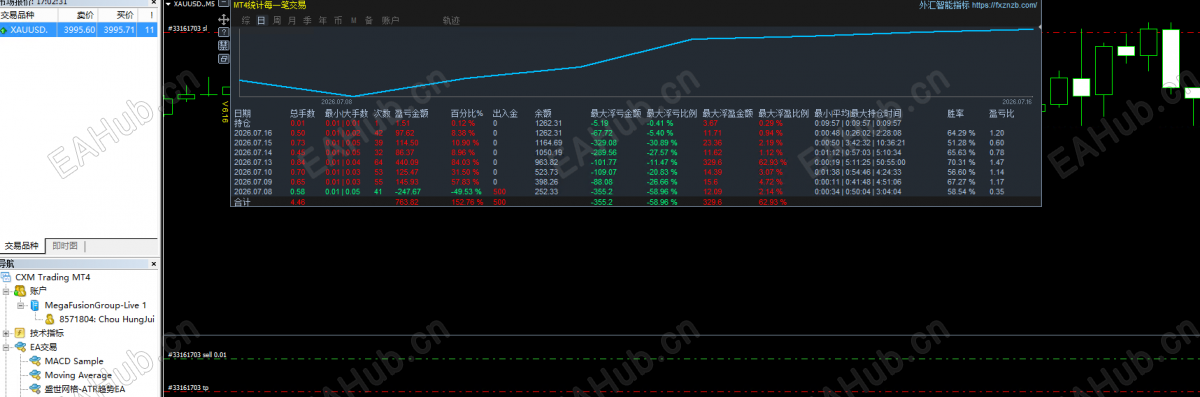This screenshot has width=1200, height=397.
Task: Click the 2026.07.16 date row
Action: click(x=253, y=132)
